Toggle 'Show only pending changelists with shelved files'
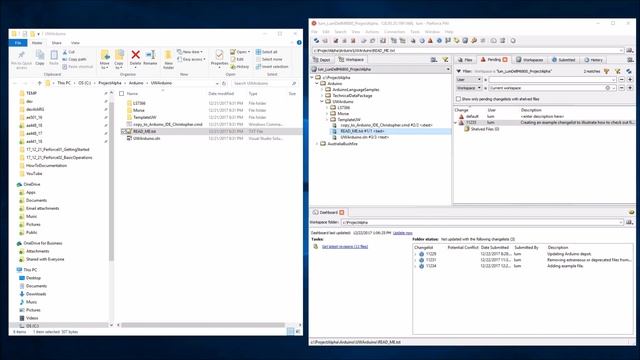This screenshot has height=360, width=640. (458, 99)
